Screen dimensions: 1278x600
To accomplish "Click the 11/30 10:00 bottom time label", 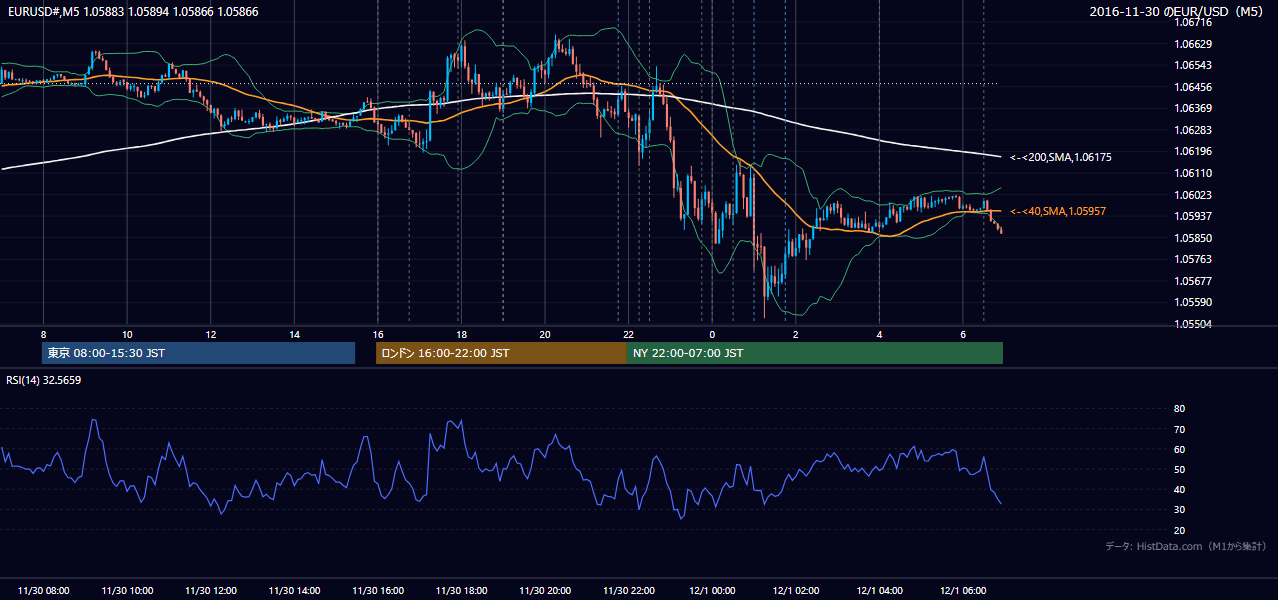I will tap(127, 591).
